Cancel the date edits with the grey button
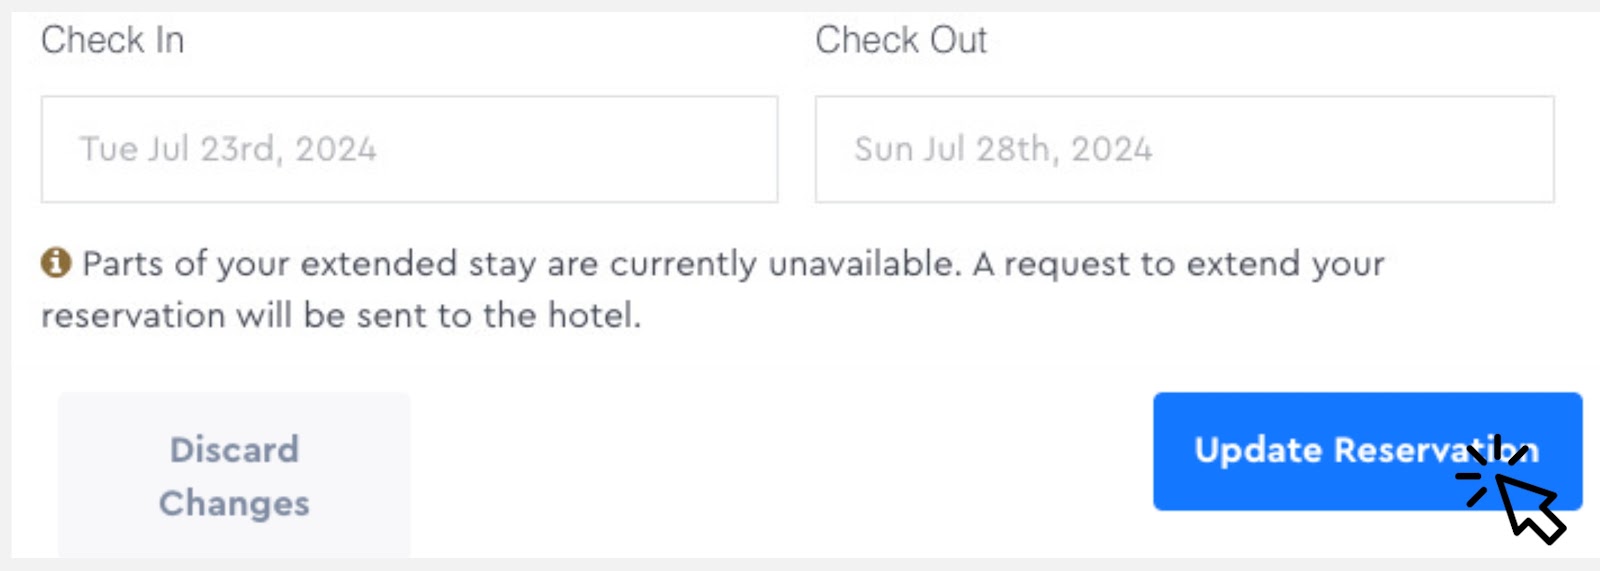Viewport: 1600px width, 571px height. click(x=234, y=476)
